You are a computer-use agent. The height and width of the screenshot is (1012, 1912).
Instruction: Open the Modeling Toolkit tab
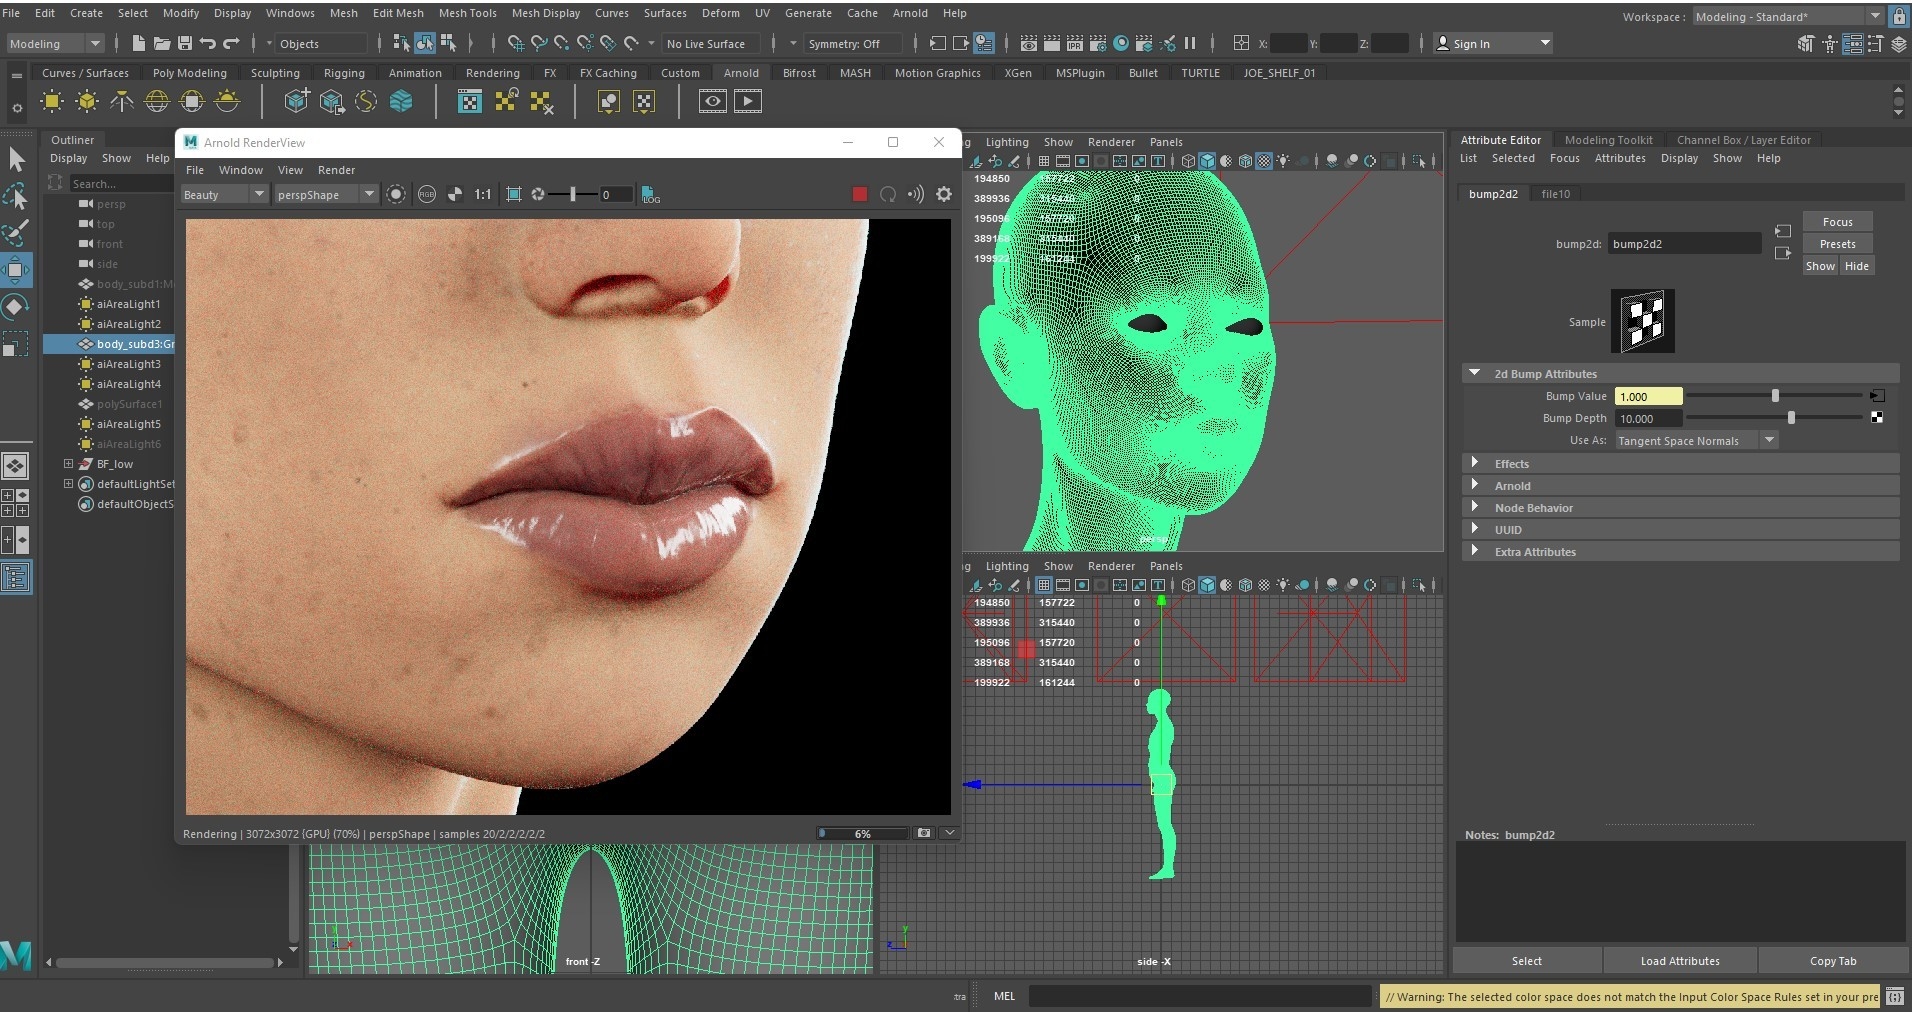tap(1608, 140)
